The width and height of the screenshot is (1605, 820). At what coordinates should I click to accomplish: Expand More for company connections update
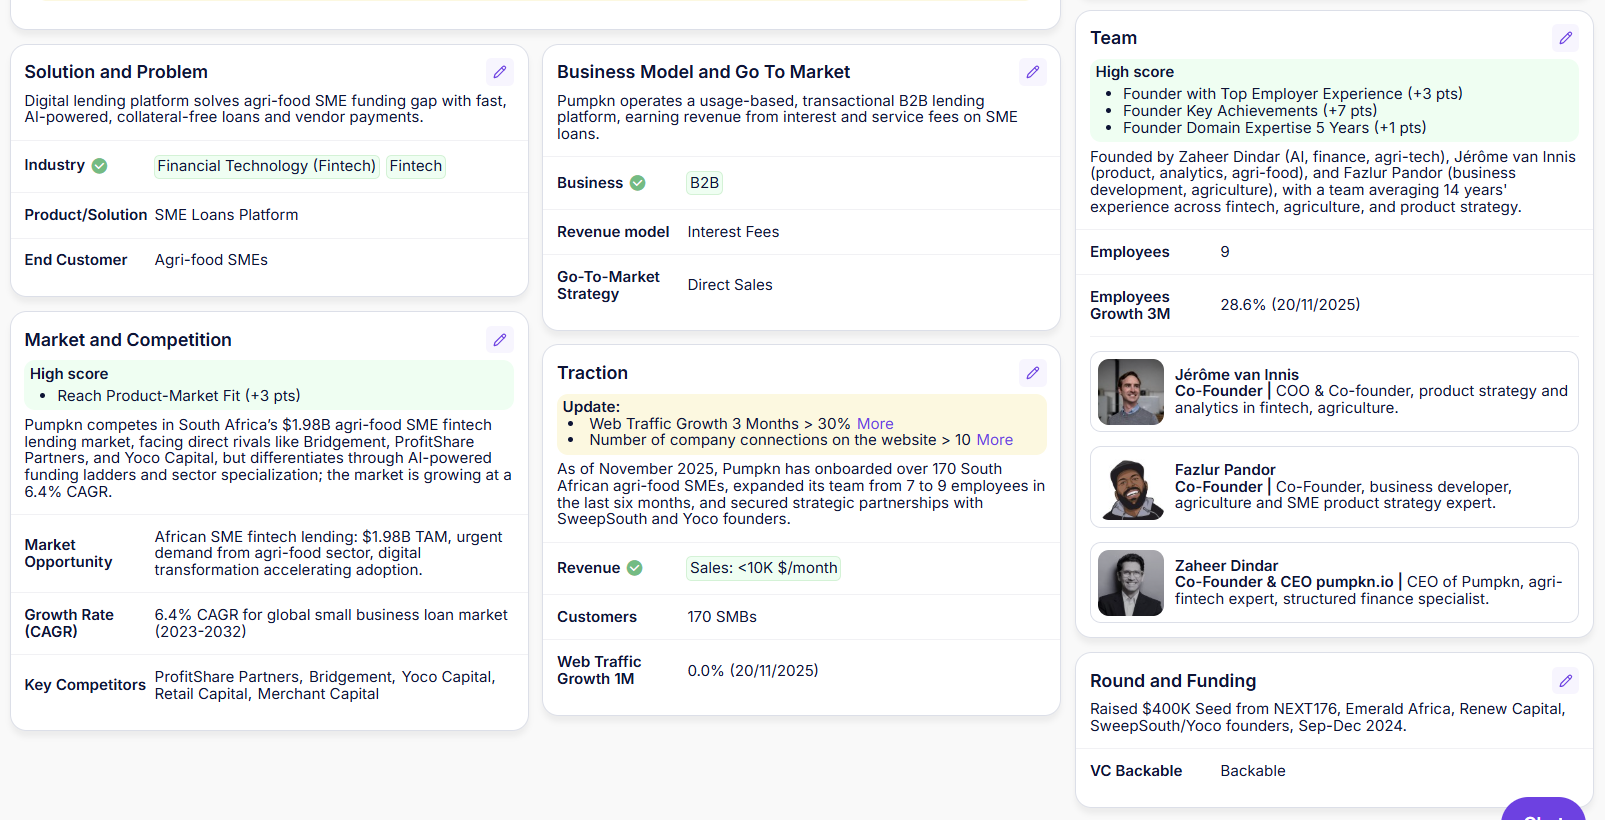[994, 440]
